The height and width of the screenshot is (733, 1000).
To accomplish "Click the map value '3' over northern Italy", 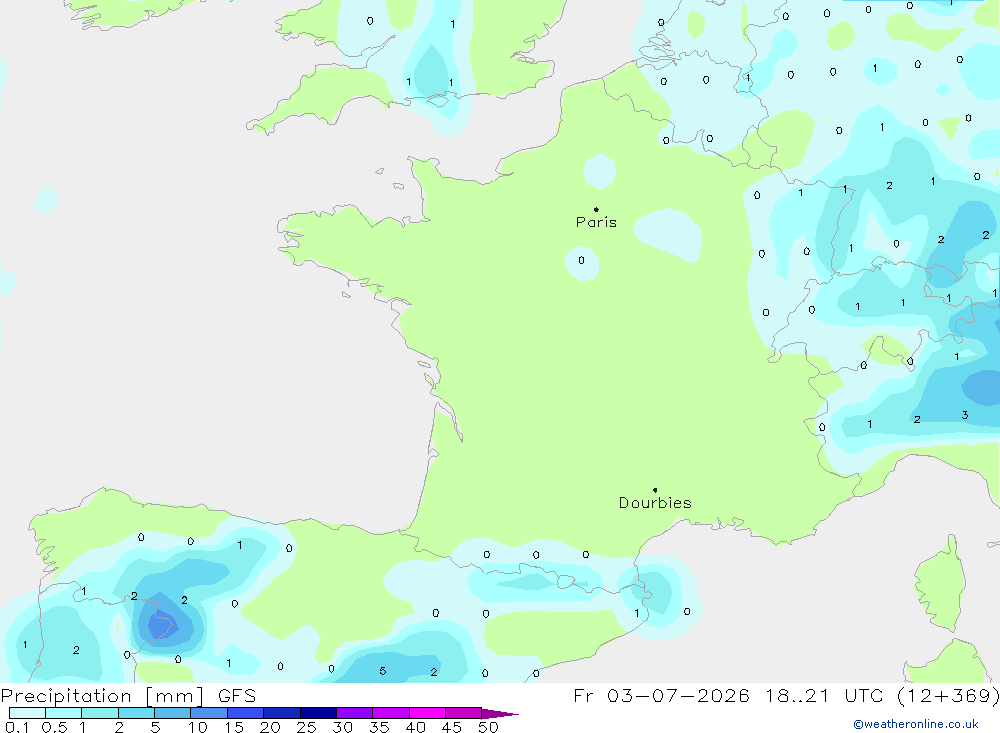I will [965, 415].
